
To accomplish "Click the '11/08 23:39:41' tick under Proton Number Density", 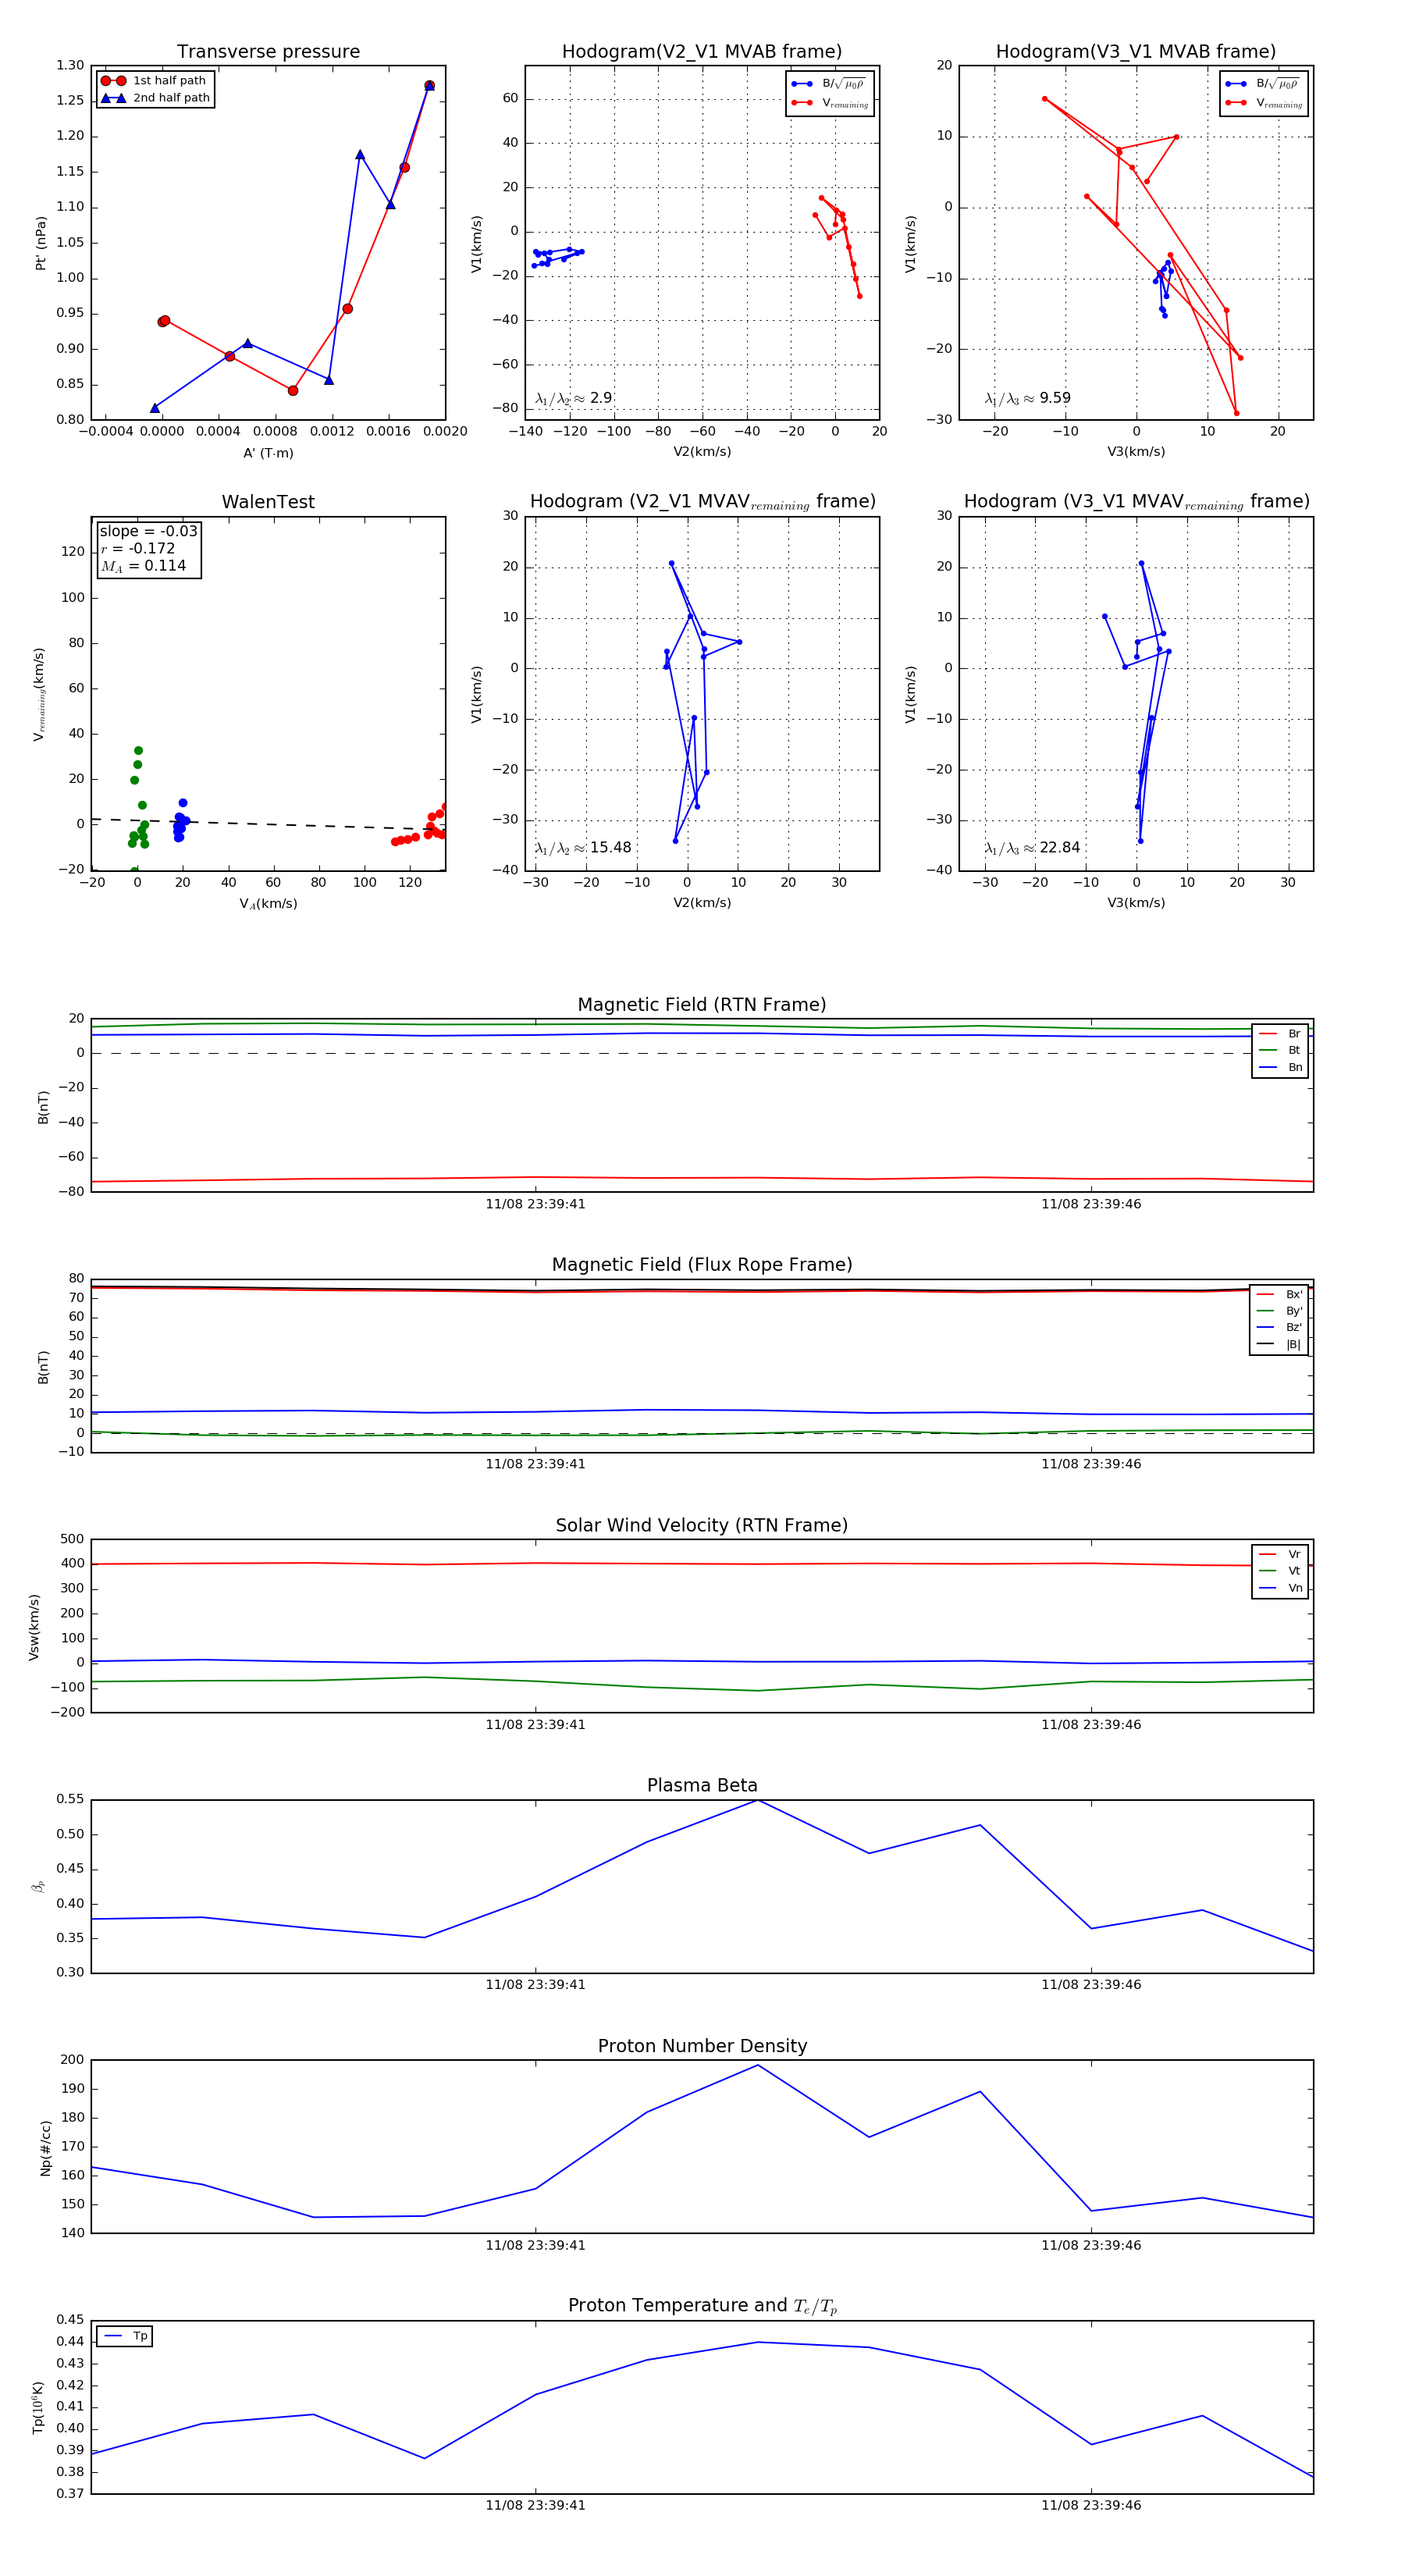I will click(x=536, y=2245).
